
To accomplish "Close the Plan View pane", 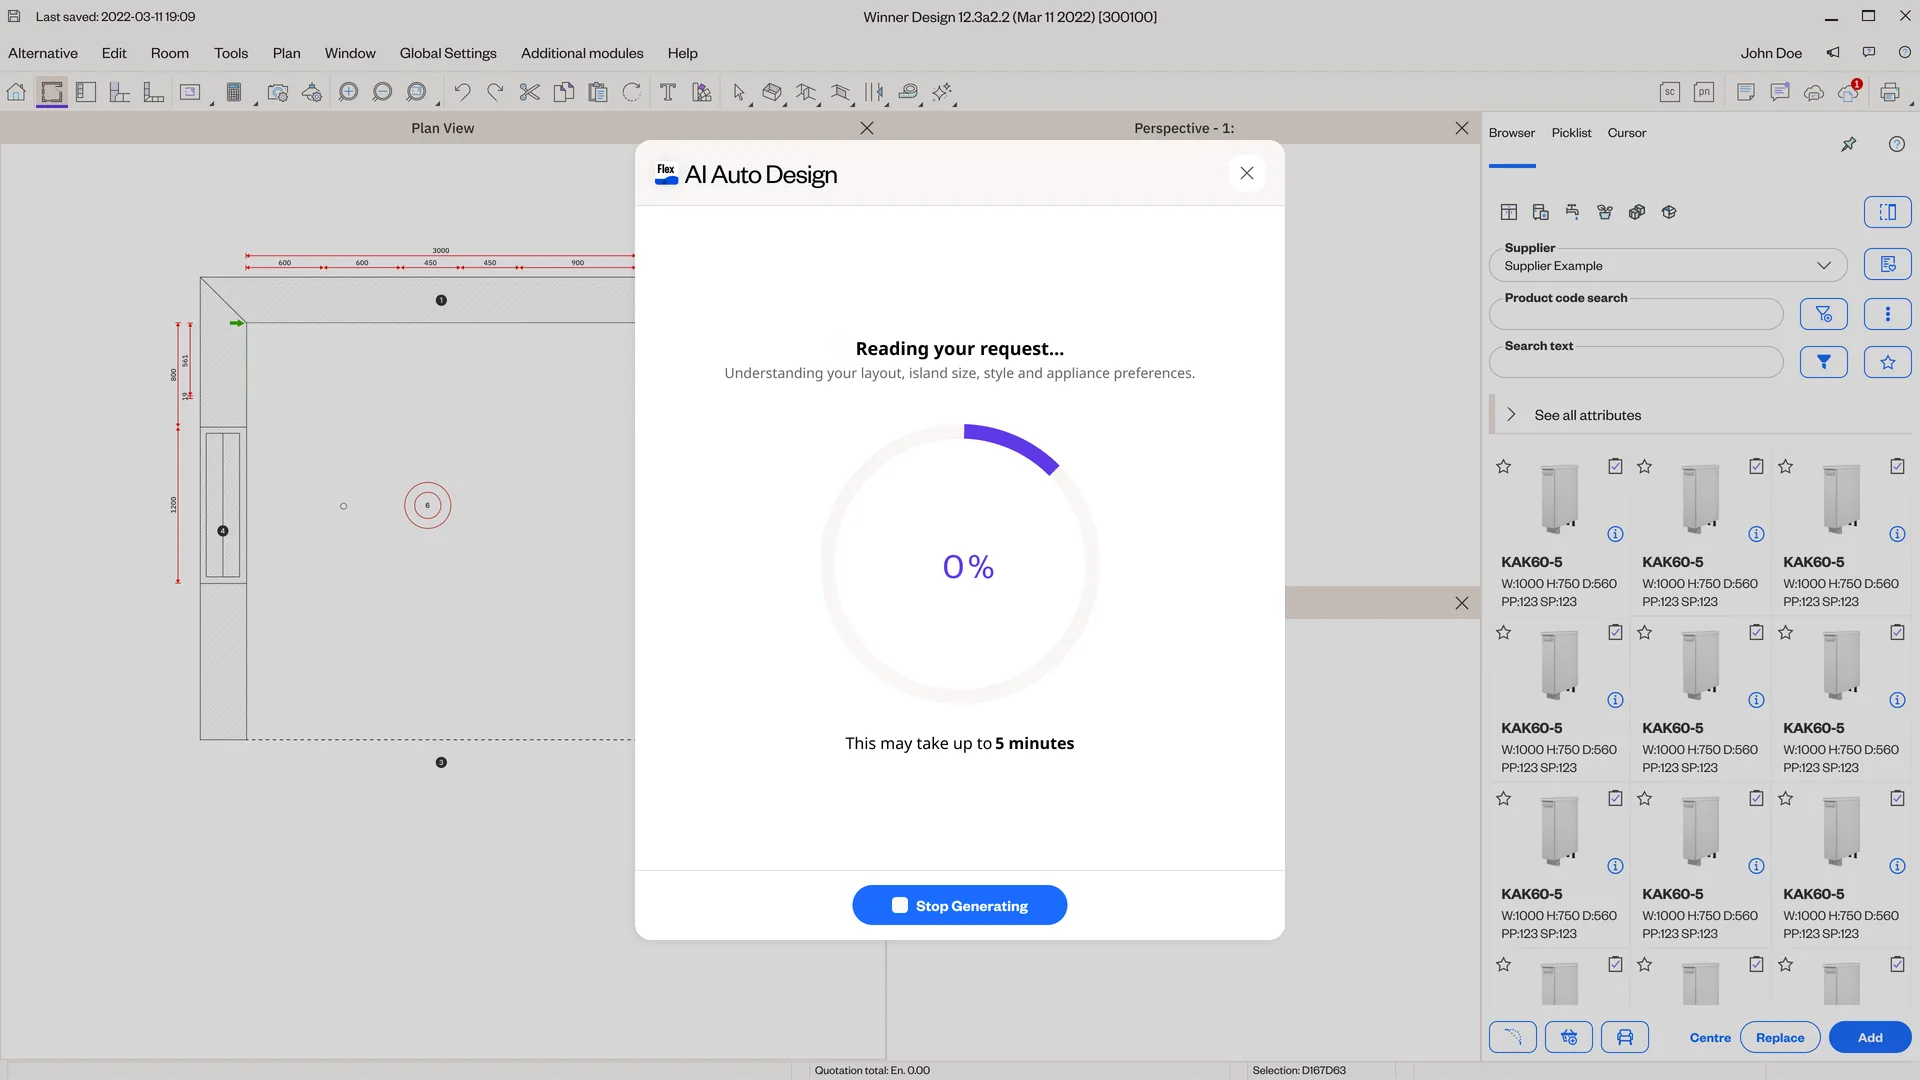I will pos(867,128).
